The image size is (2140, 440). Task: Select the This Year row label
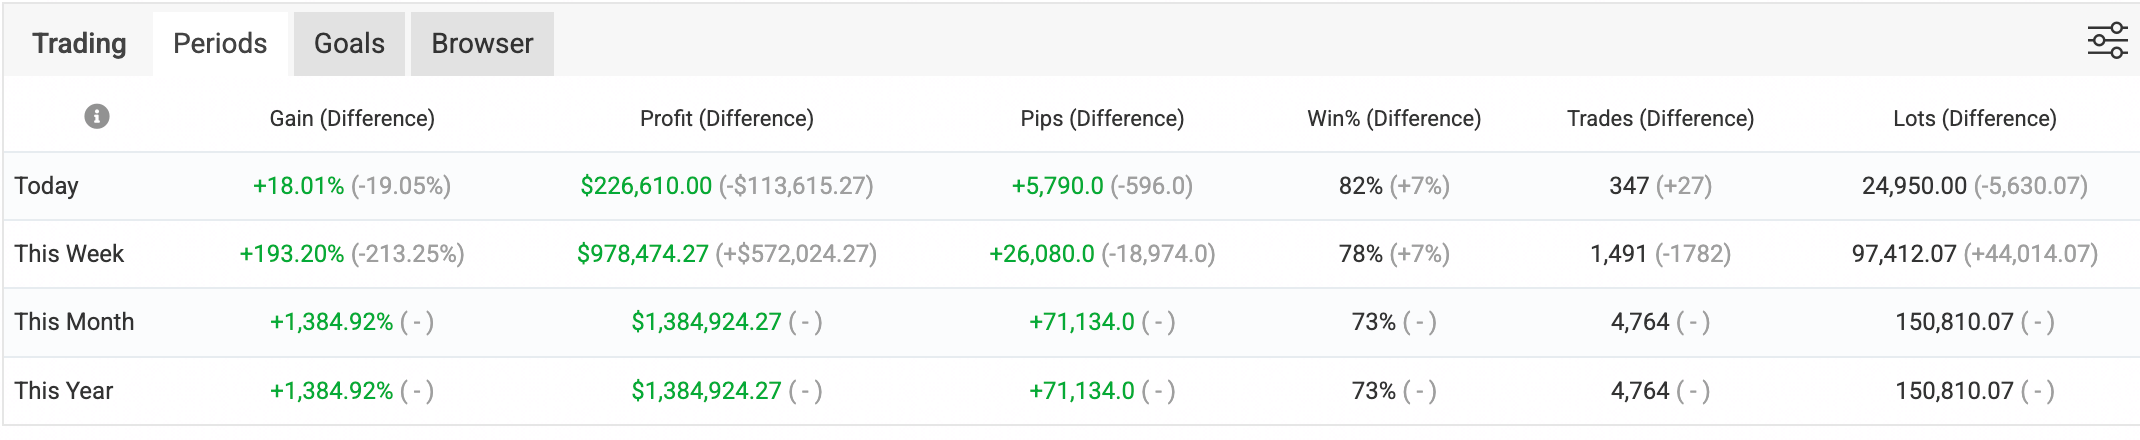[x=64, y=391]
